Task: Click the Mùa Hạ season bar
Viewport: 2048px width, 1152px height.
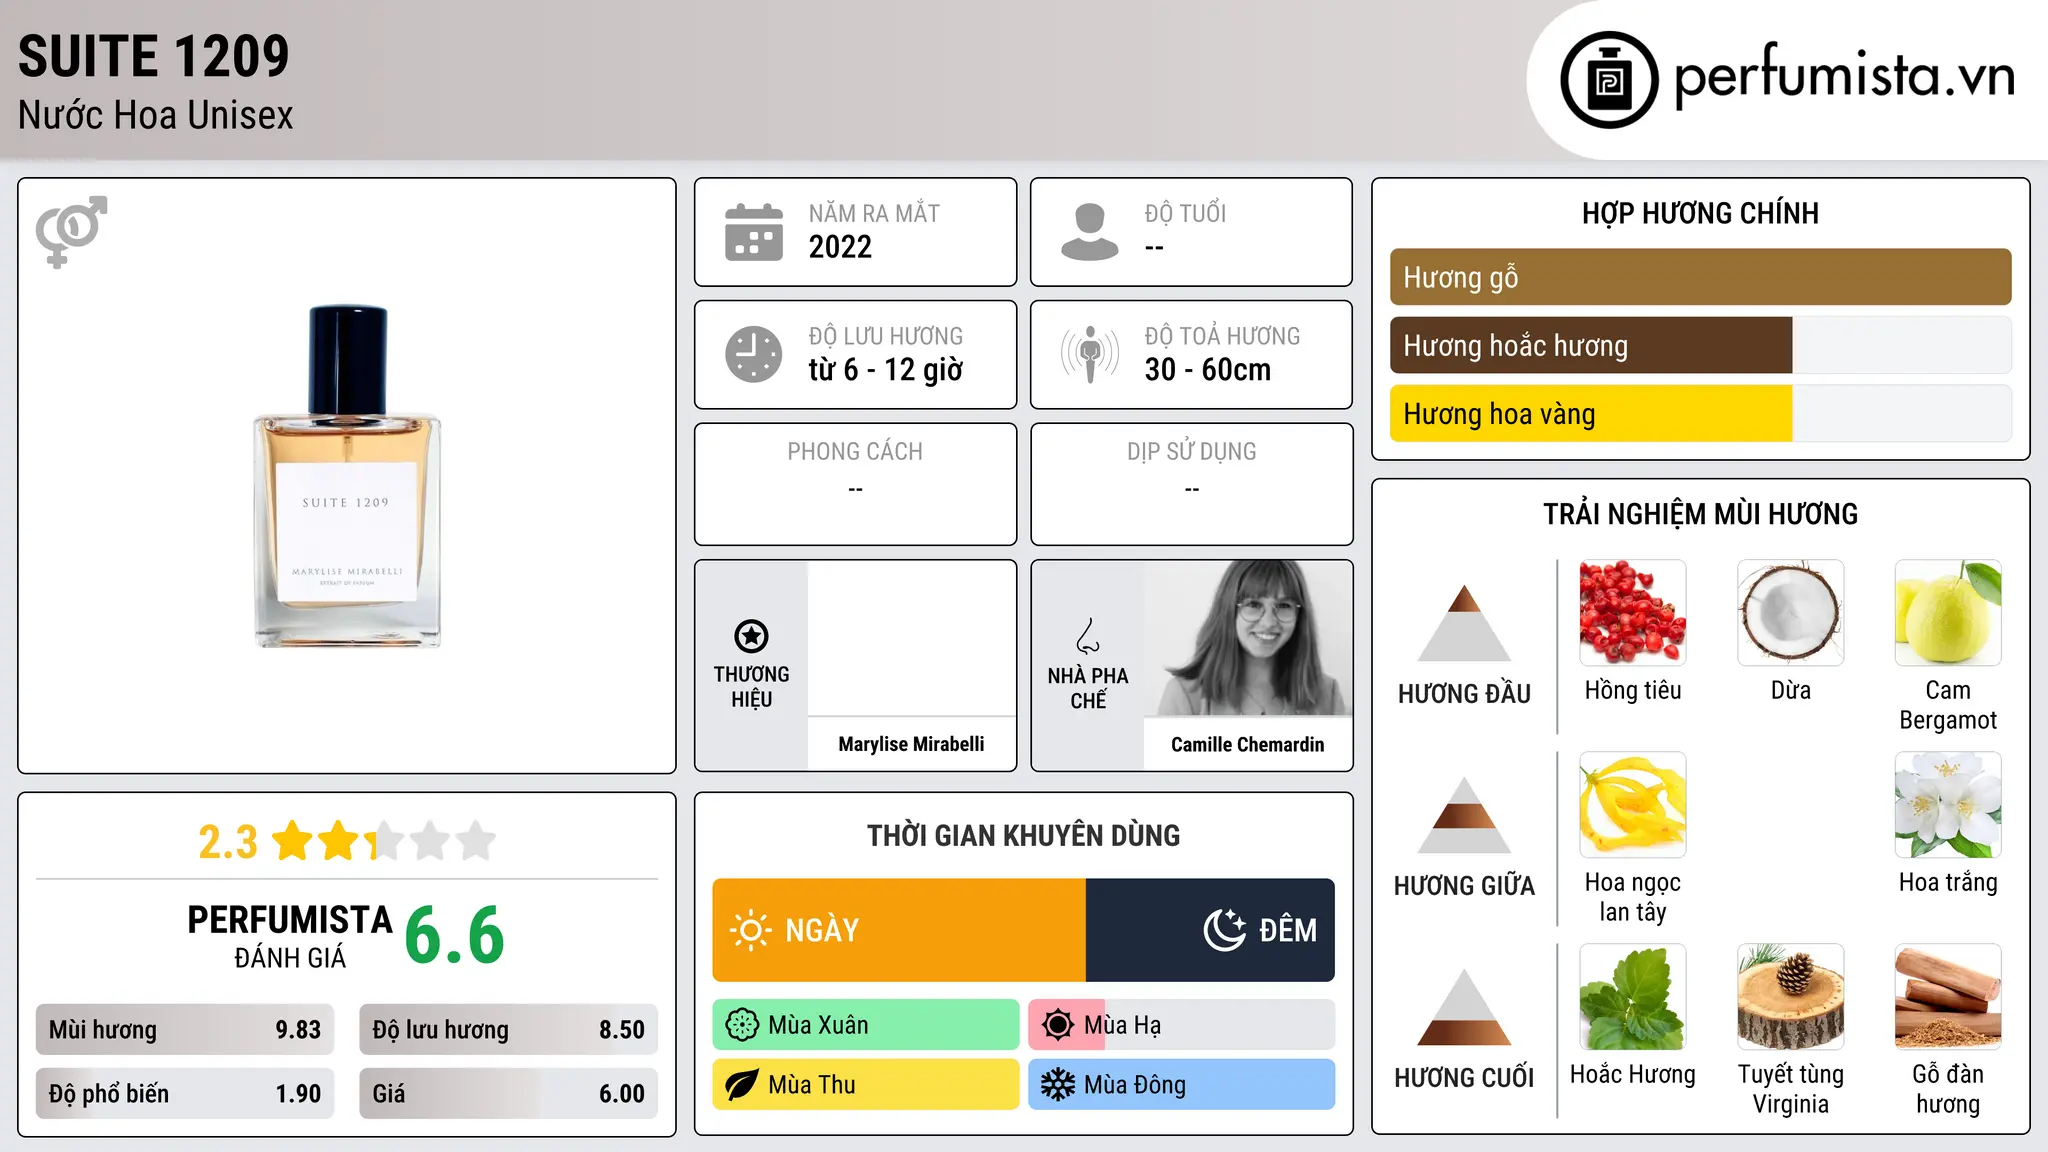Action: [1182, 1025]
